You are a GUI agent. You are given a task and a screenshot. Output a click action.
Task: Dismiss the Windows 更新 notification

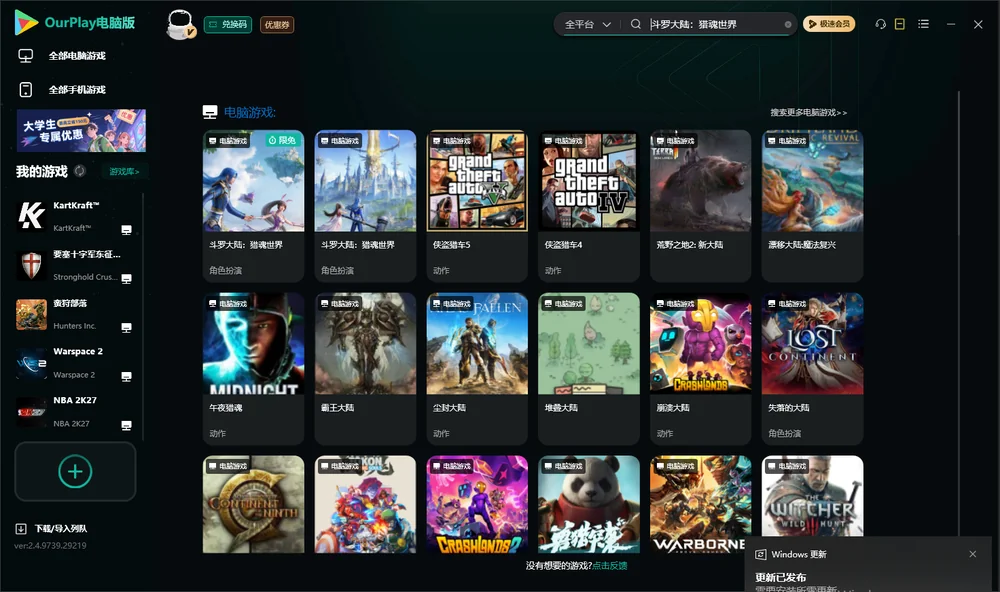pos(973,554)
